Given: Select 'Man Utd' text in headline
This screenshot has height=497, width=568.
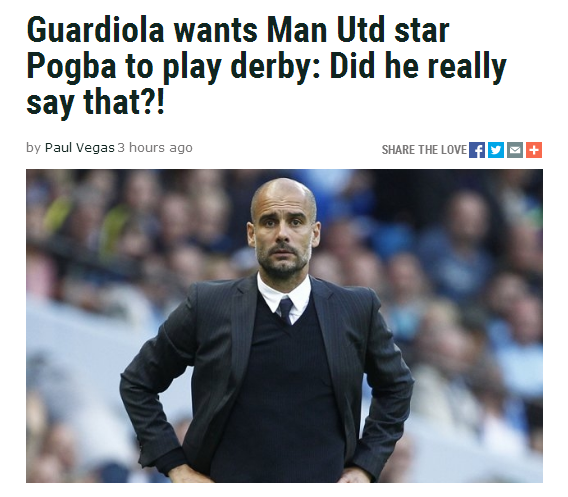Looking at the screenshot, I should coord(325,30).
